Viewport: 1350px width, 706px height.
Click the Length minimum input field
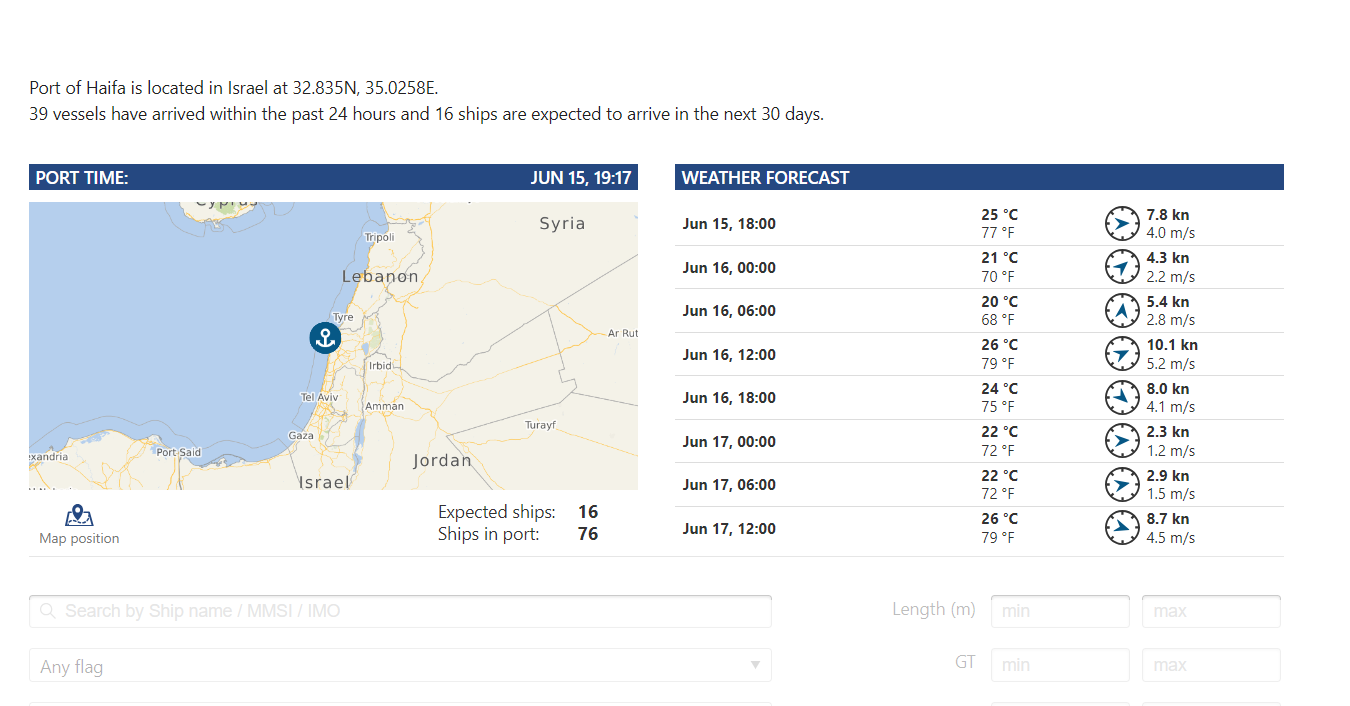[x=1059, y=611]
